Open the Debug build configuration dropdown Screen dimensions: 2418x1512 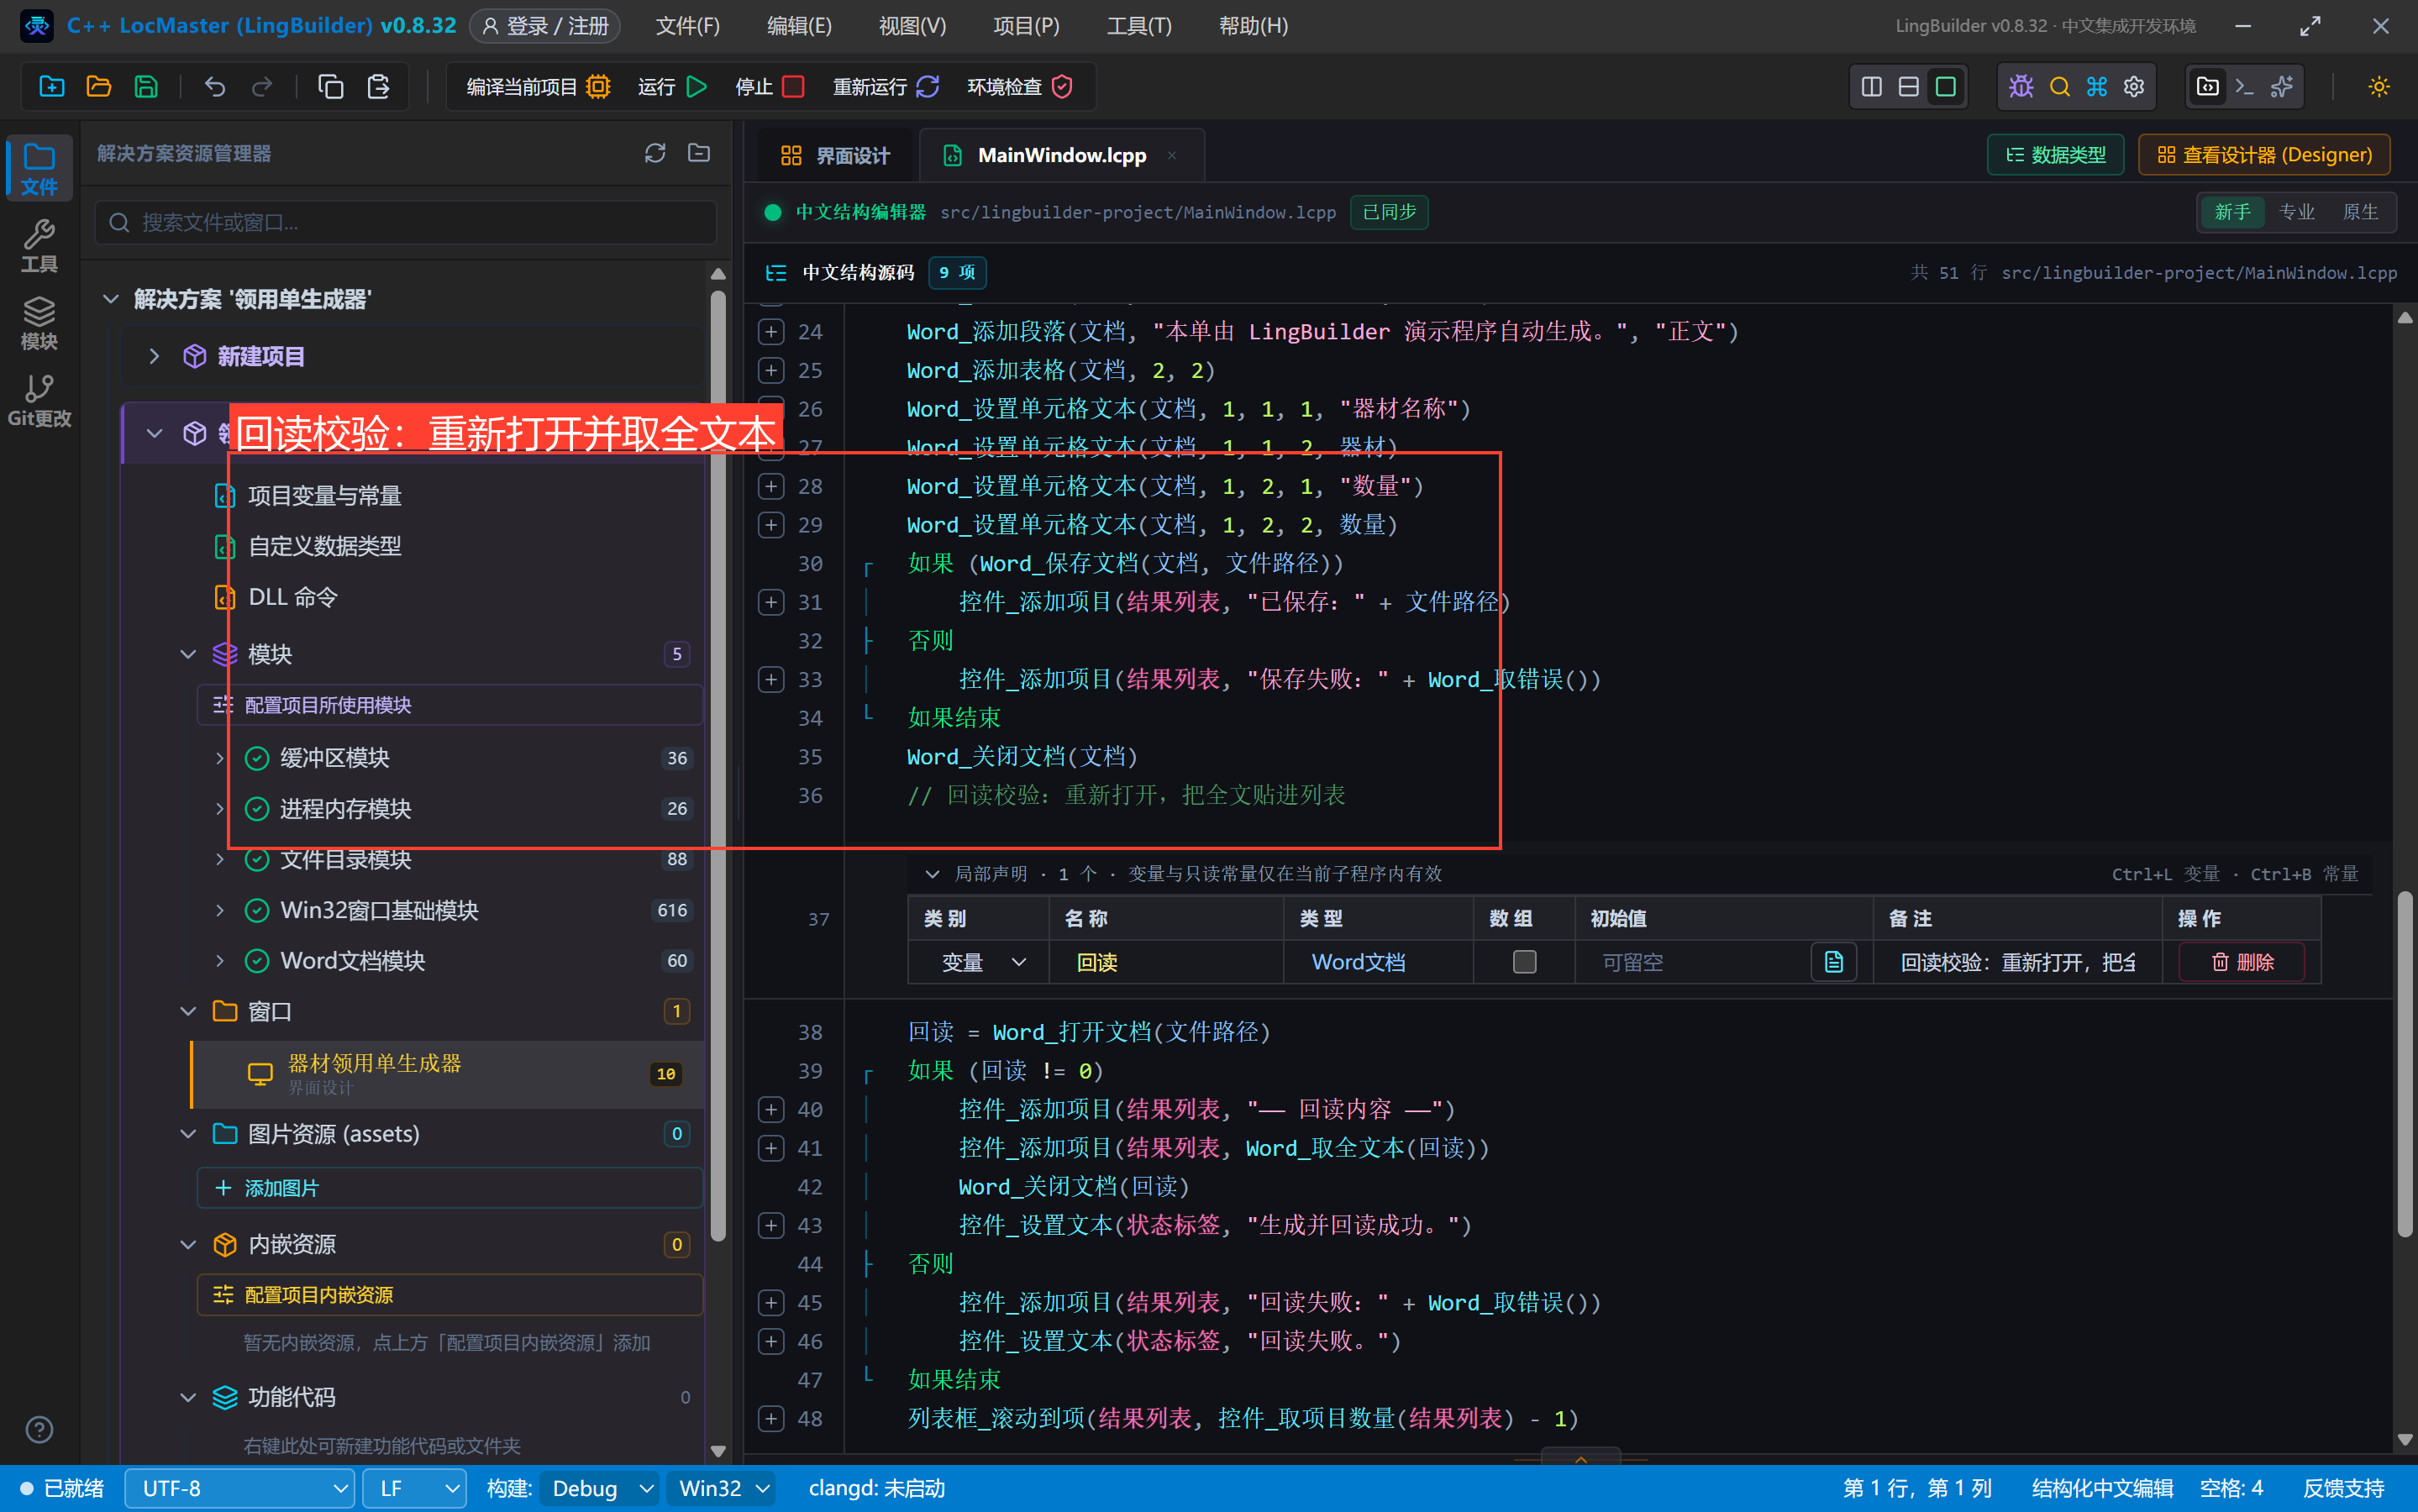click(599, 1488)
